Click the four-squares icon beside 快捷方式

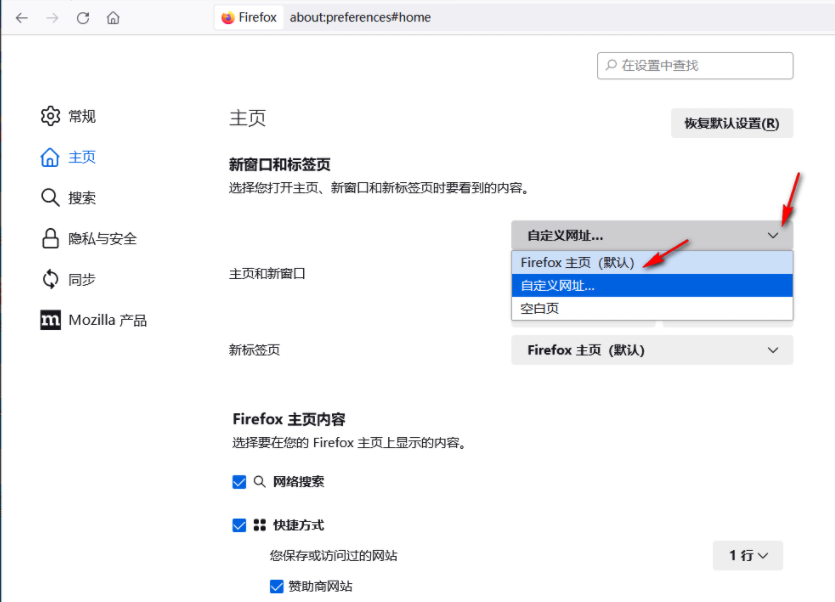click(x=259, y=525)
